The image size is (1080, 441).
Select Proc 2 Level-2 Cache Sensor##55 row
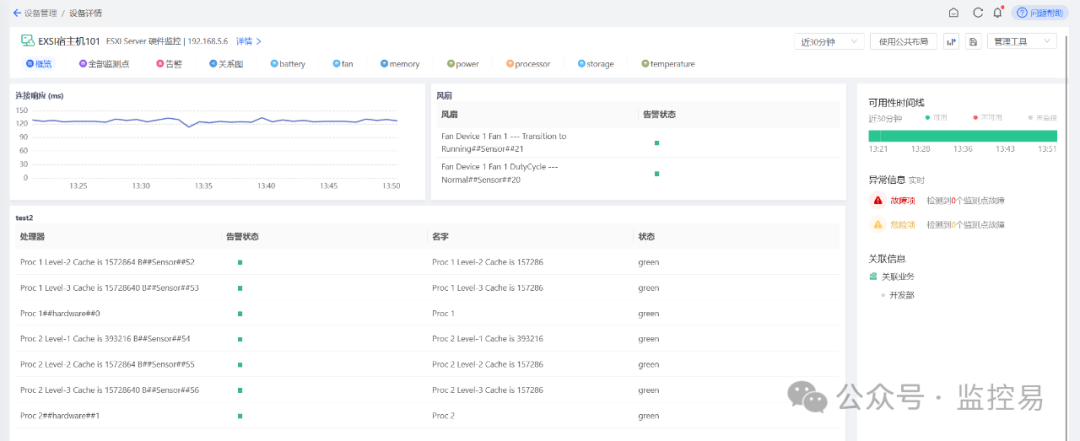427,364
